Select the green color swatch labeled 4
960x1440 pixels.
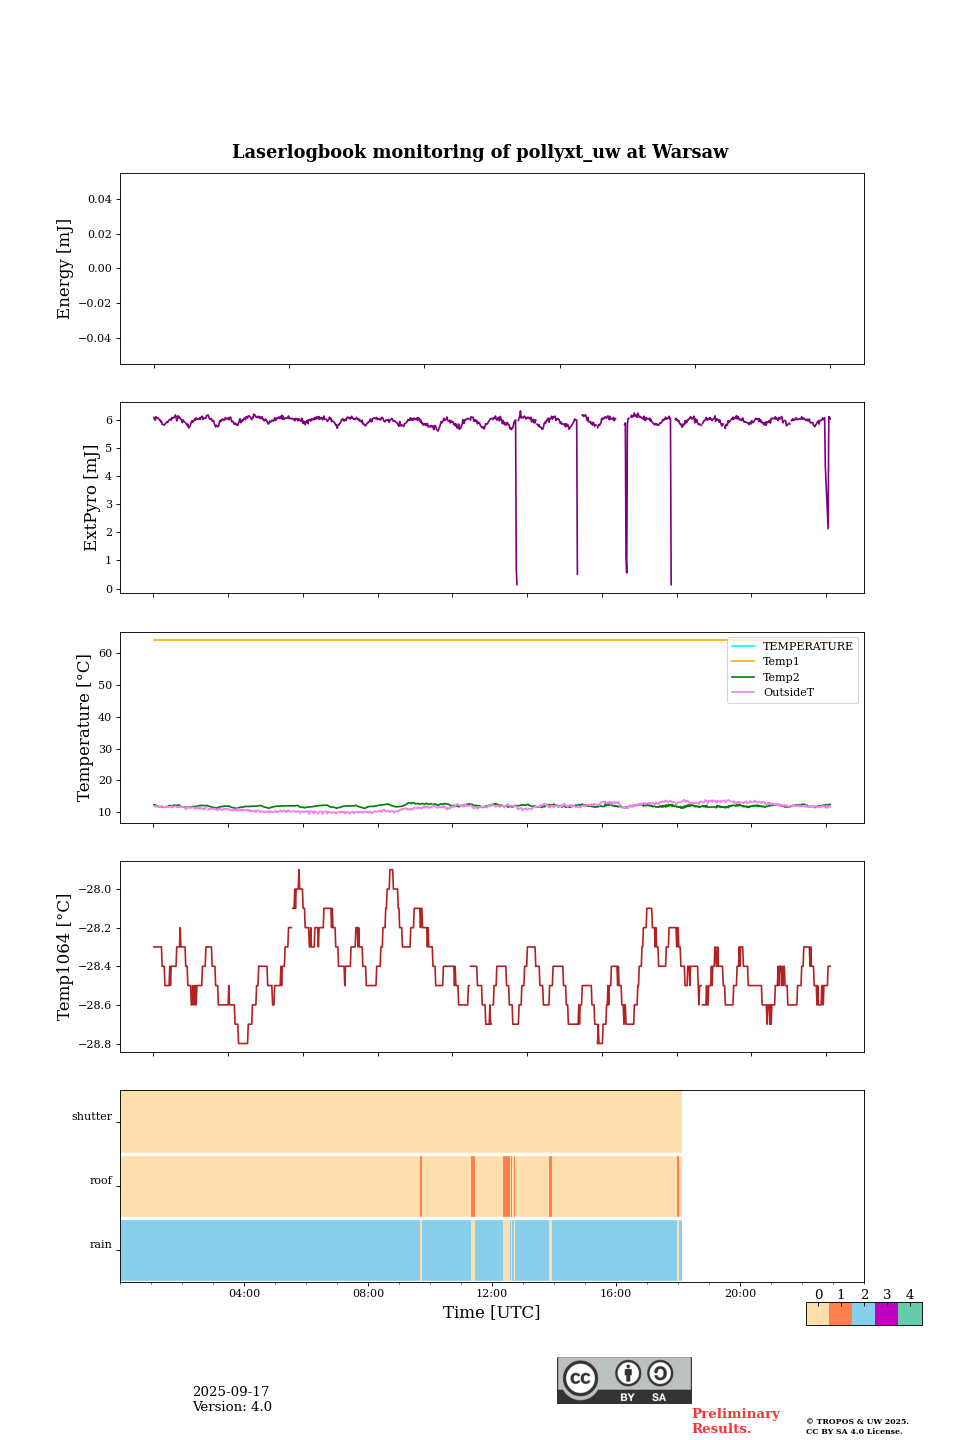[910, 1314]
